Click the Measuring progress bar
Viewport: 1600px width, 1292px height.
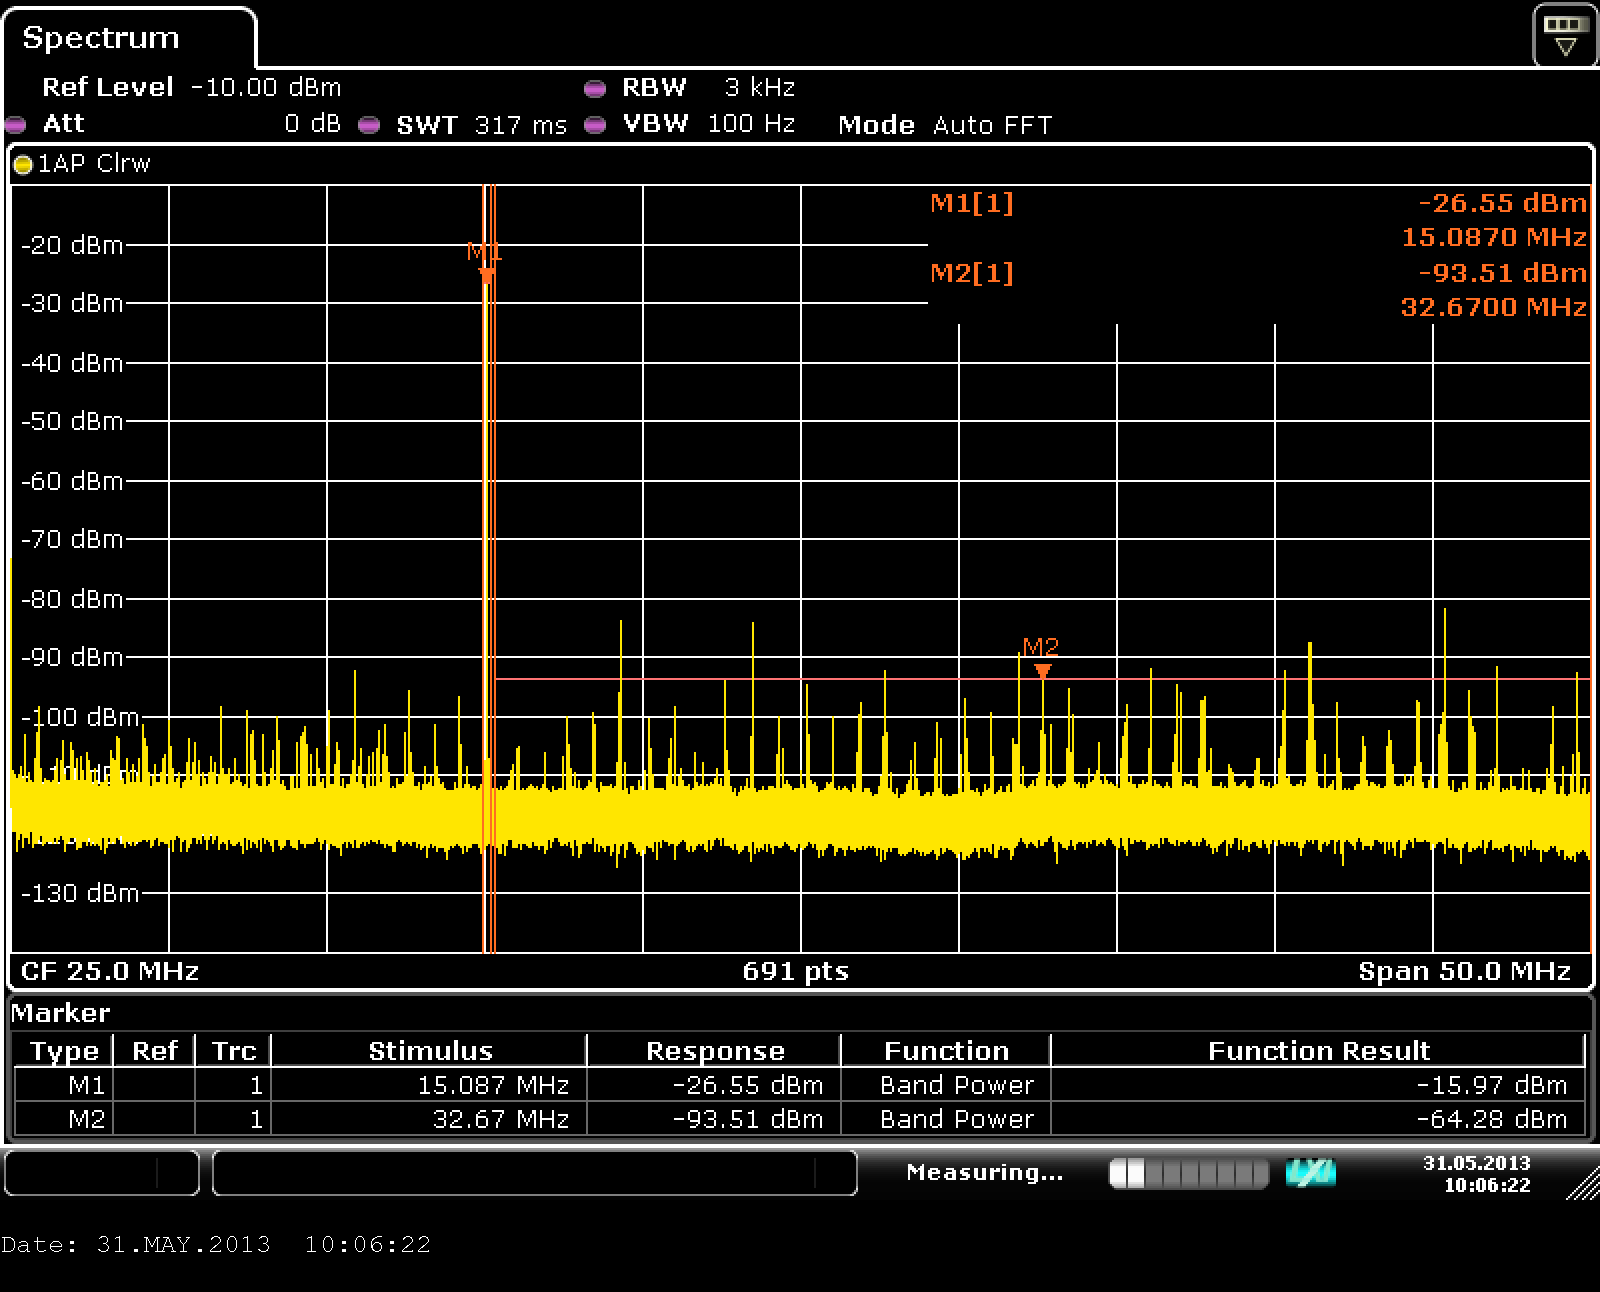coord(1188,1173)
